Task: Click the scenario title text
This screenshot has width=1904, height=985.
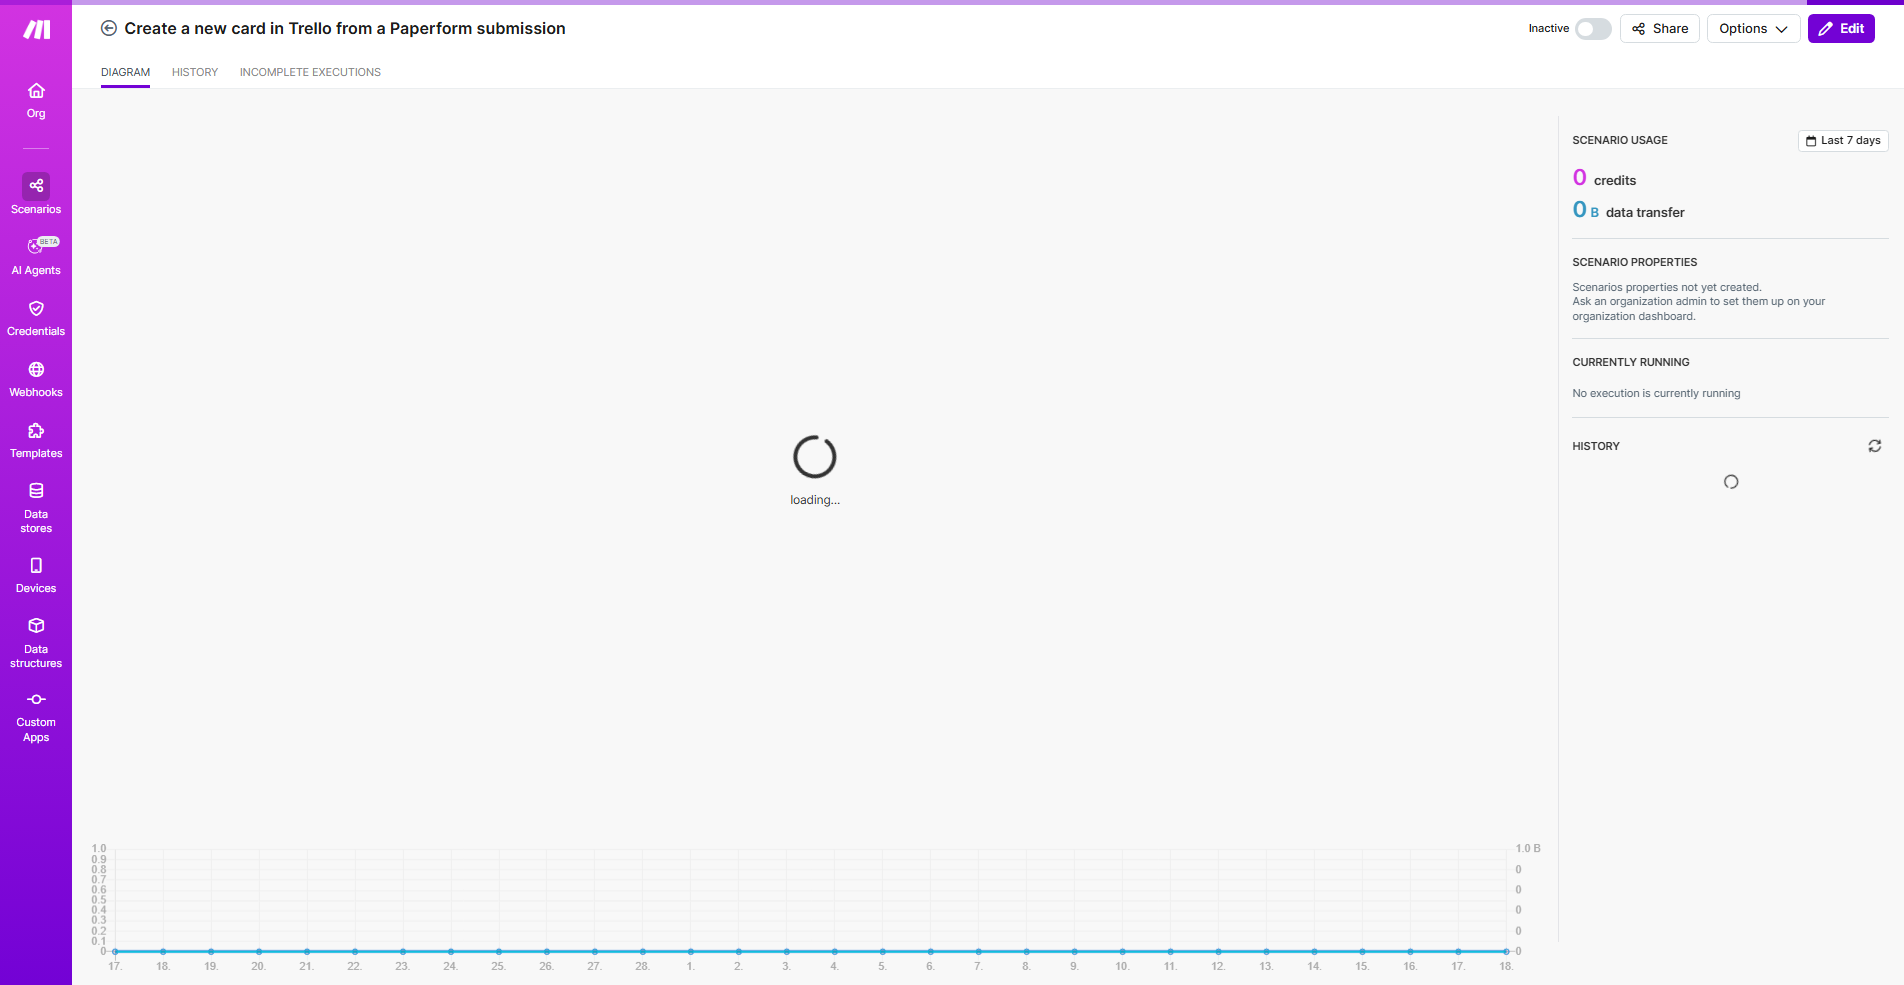Action: point(345,29)
